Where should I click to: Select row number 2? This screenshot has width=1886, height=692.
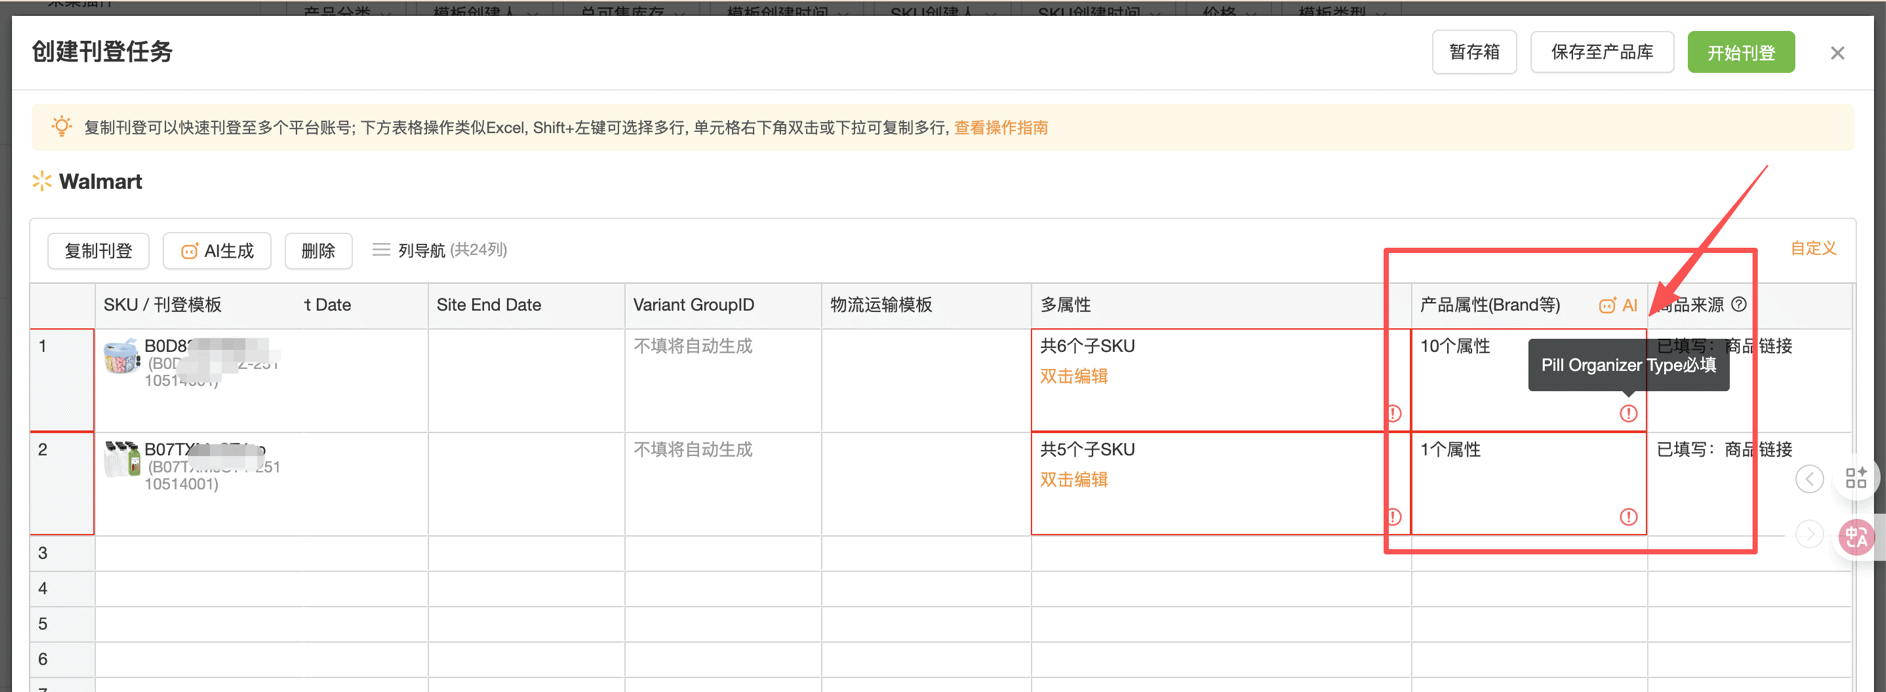pos(62,484)
